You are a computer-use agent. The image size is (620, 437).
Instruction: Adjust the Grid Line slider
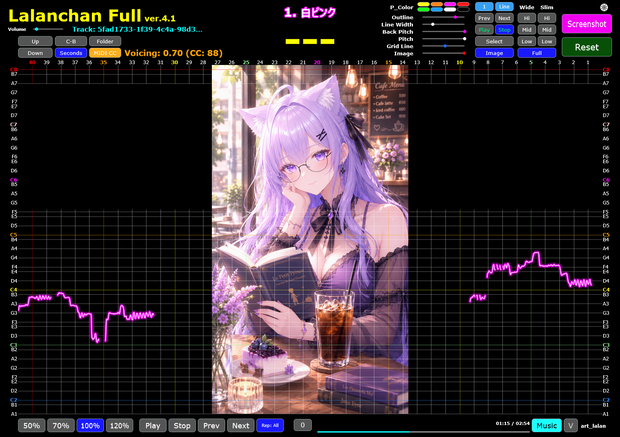coord(444,46)
